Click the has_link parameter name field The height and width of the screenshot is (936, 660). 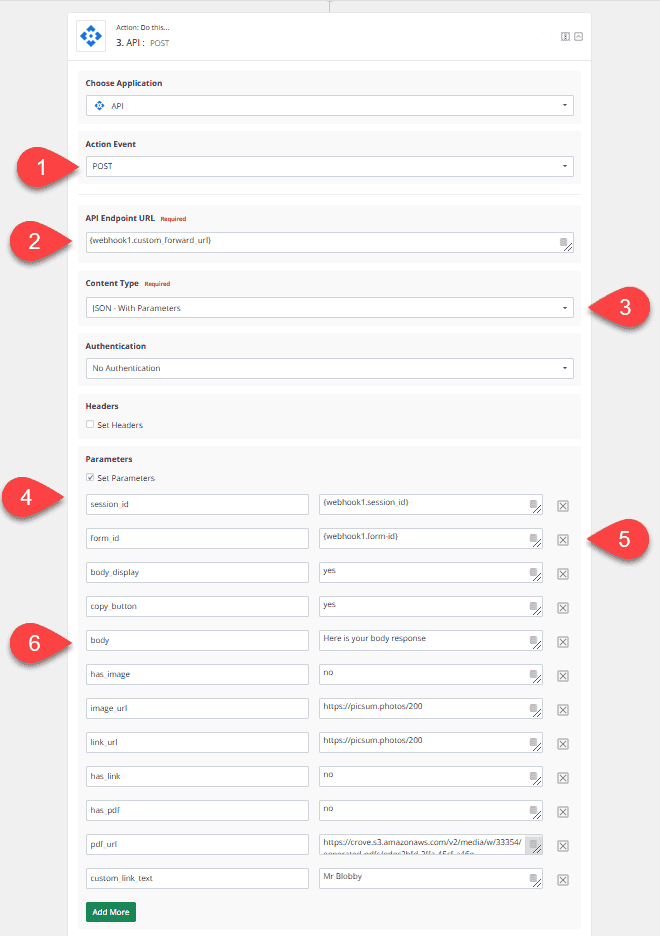pyautogui.click(x=197, y=777)
